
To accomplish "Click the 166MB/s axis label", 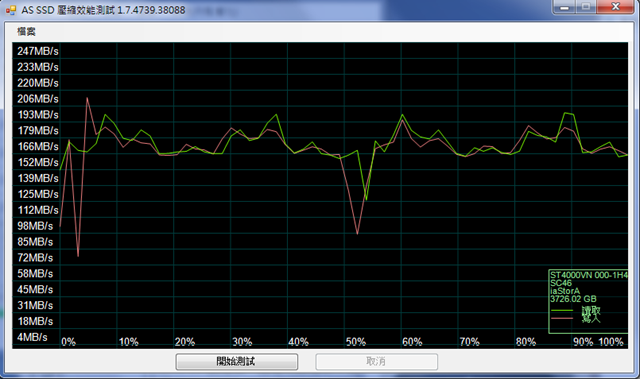I will tap(38, 146).
